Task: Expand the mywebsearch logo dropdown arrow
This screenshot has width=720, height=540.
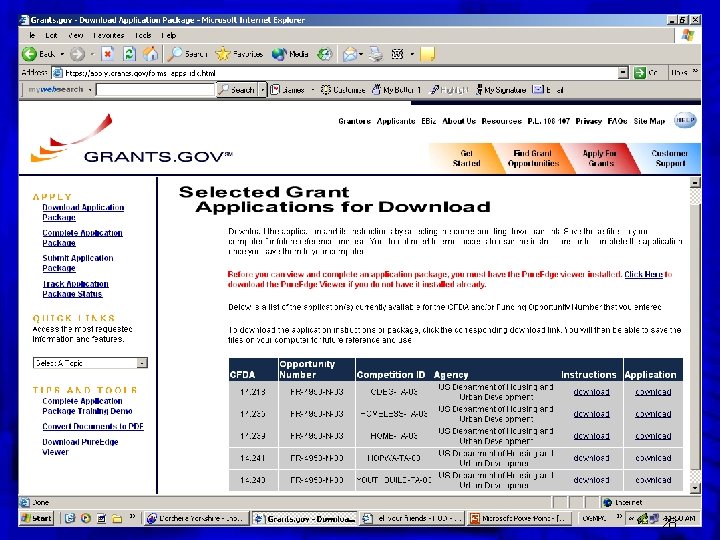Action: [90, 90]
